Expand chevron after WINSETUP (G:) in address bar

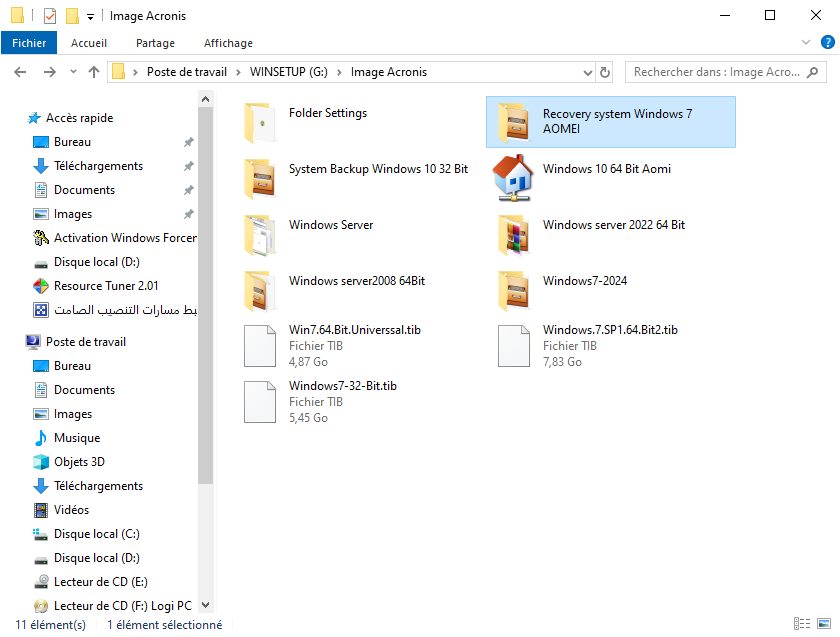(339, 72)
